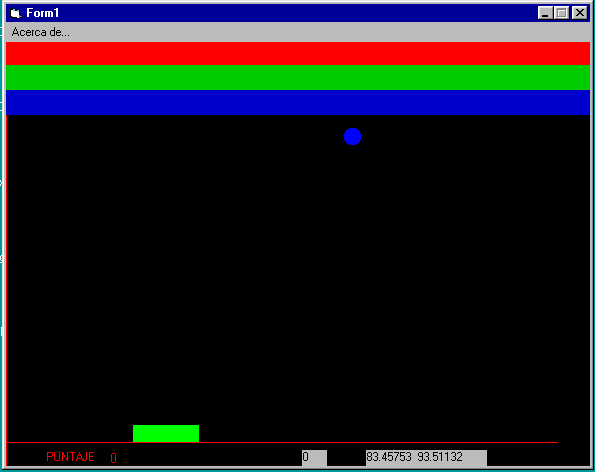This screenshot has width=595, height=472.
Task: Click the Form1 application icon in title bar
Action: point(16,13)
